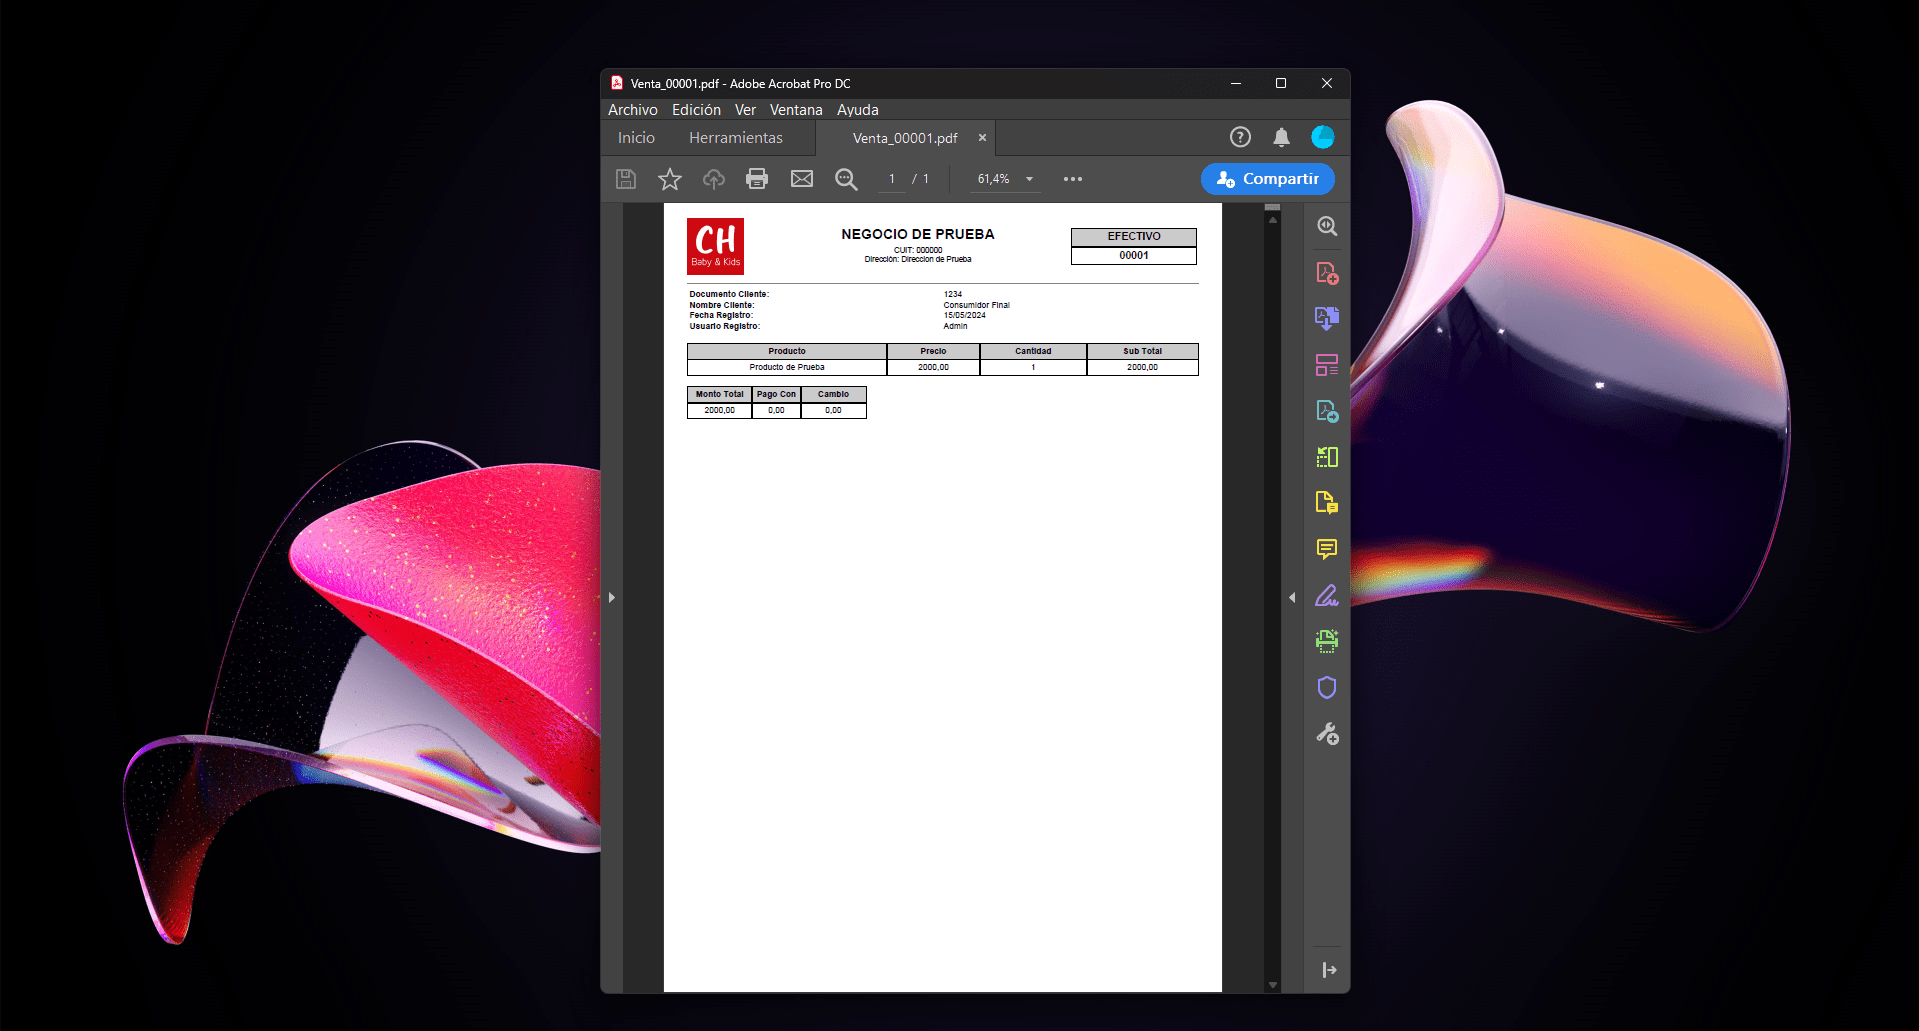Click the vertical scrollbar down arrow
The height and width of the screenshot is (1031, 1919).
pos(1273,985)
